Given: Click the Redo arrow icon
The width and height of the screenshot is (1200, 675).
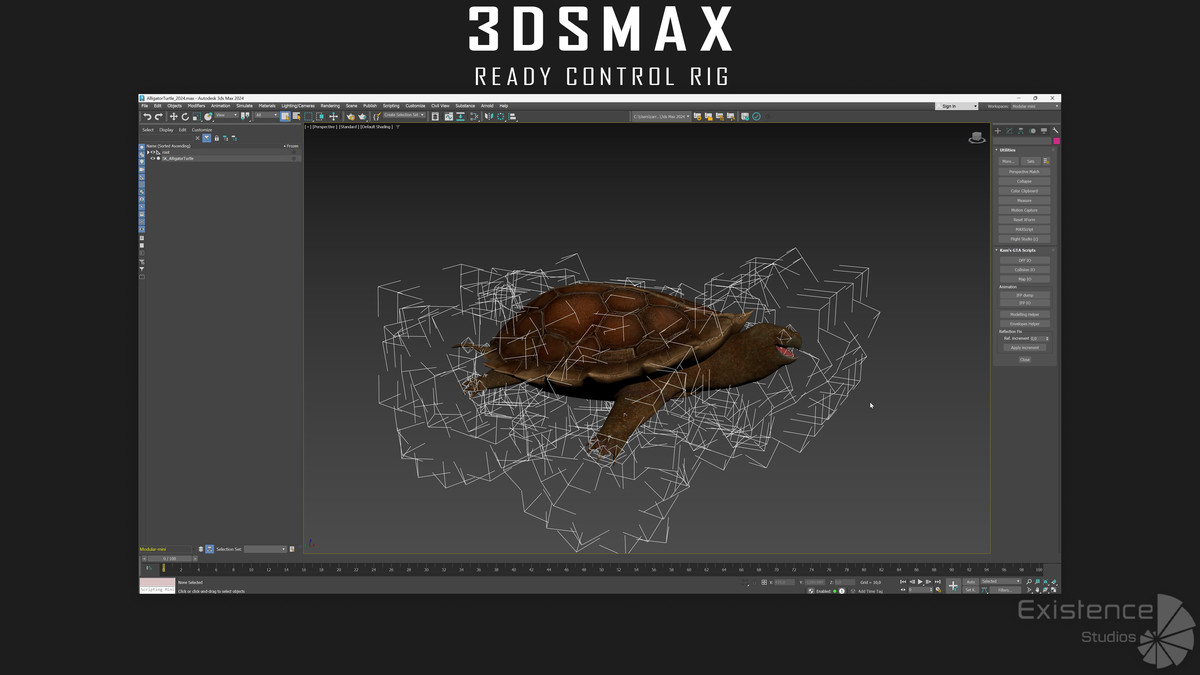Looking at the screenshot, I should coord(158,116).
